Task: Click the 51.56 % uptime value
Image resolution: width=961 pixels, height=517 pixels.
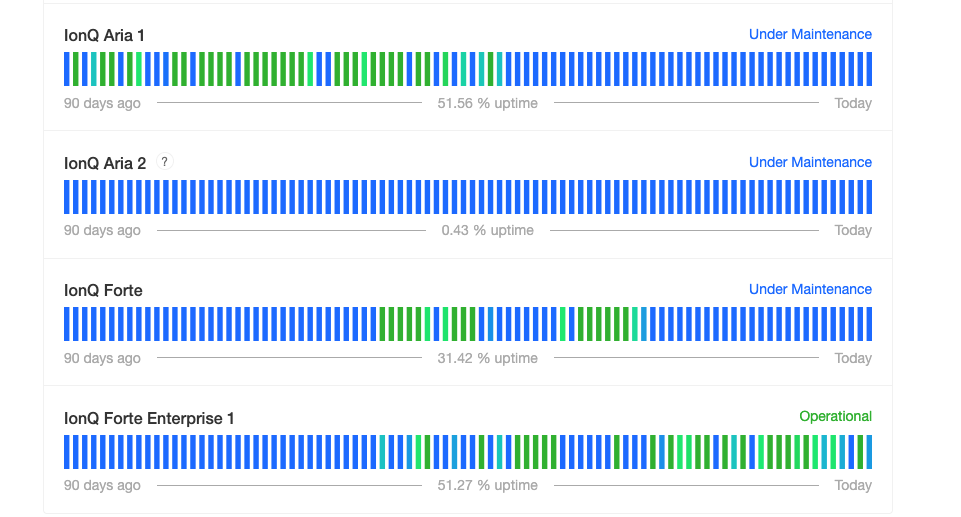Action: pyautogui.click(x=487, y=104)
